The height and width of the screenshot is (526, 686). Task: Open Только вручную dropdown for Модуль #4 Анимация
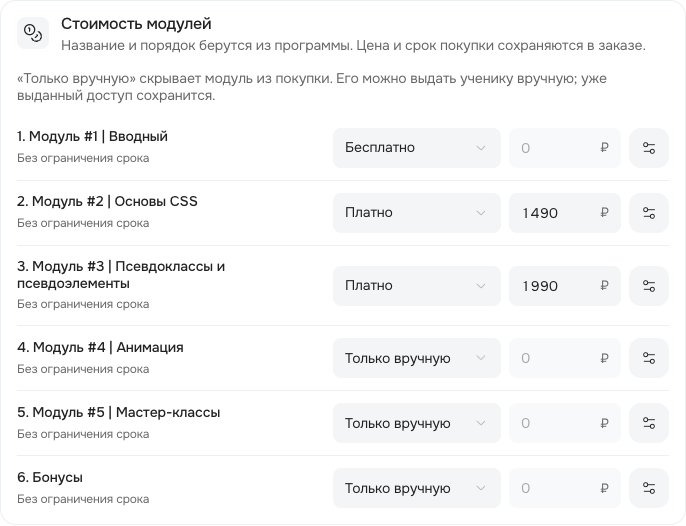pyautogui.click(x=416, y=358)
